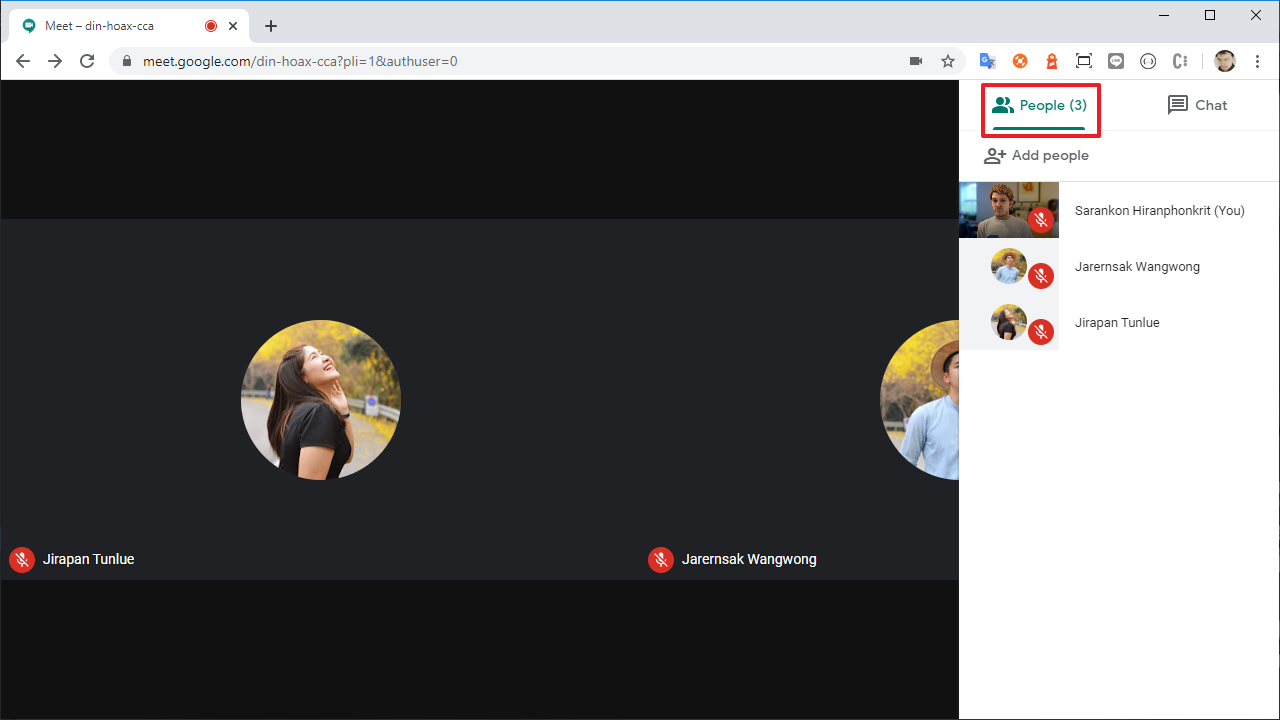Bookmark this page with the star icon

948,61
